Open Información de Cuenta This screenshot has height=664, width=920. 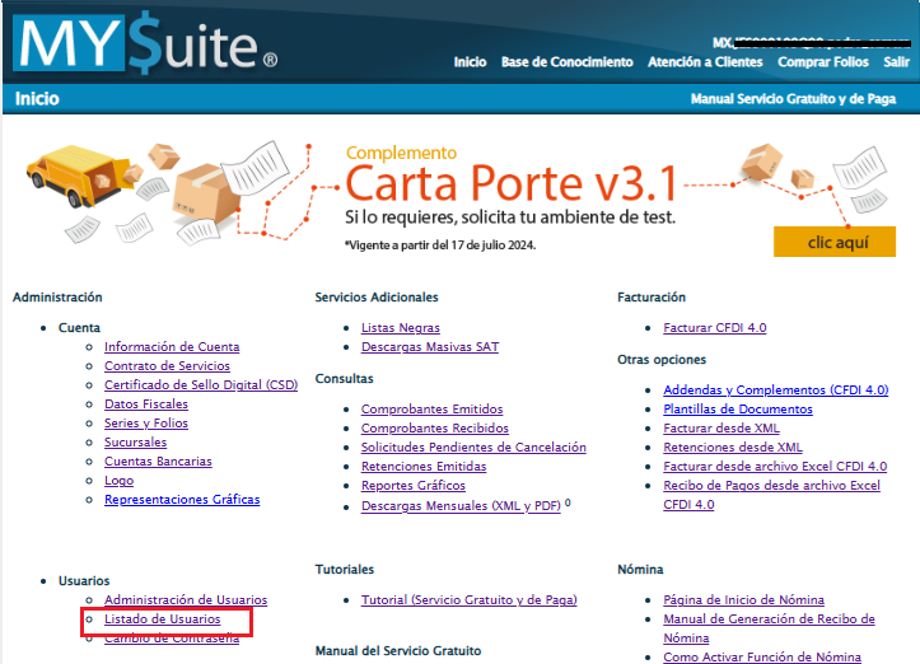coord(172,347)
